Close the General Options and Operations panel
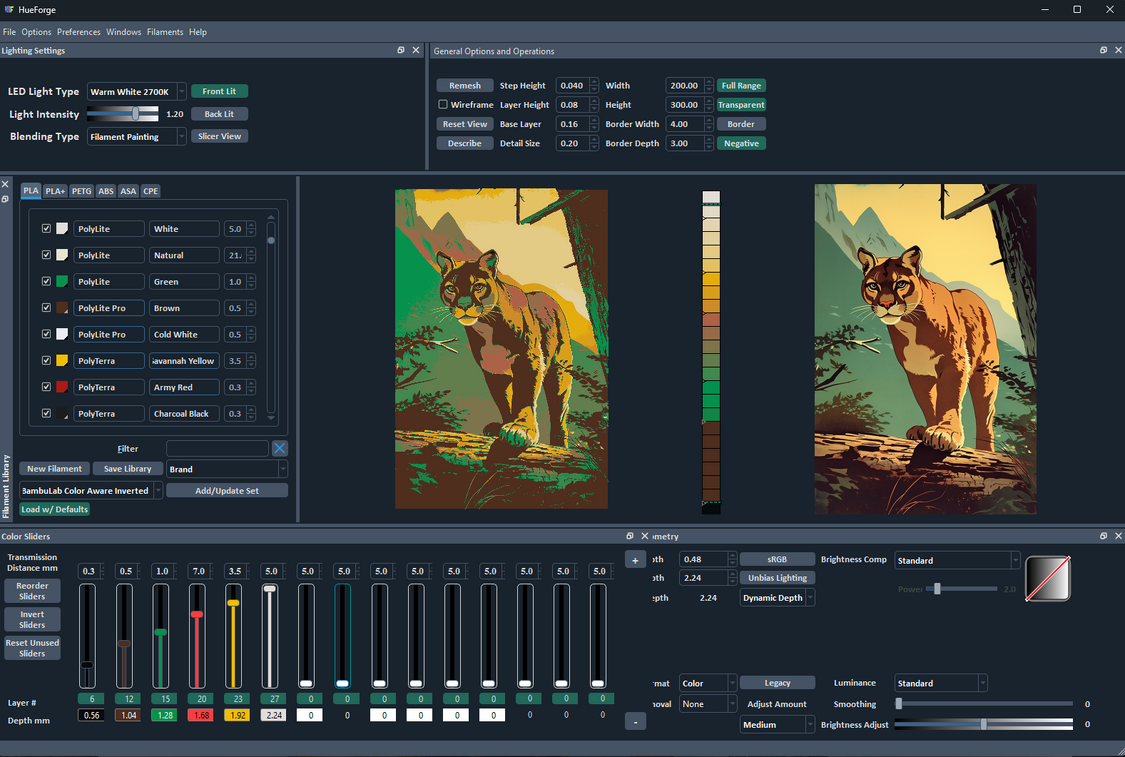1125x757 pixels. [1118, 50]
